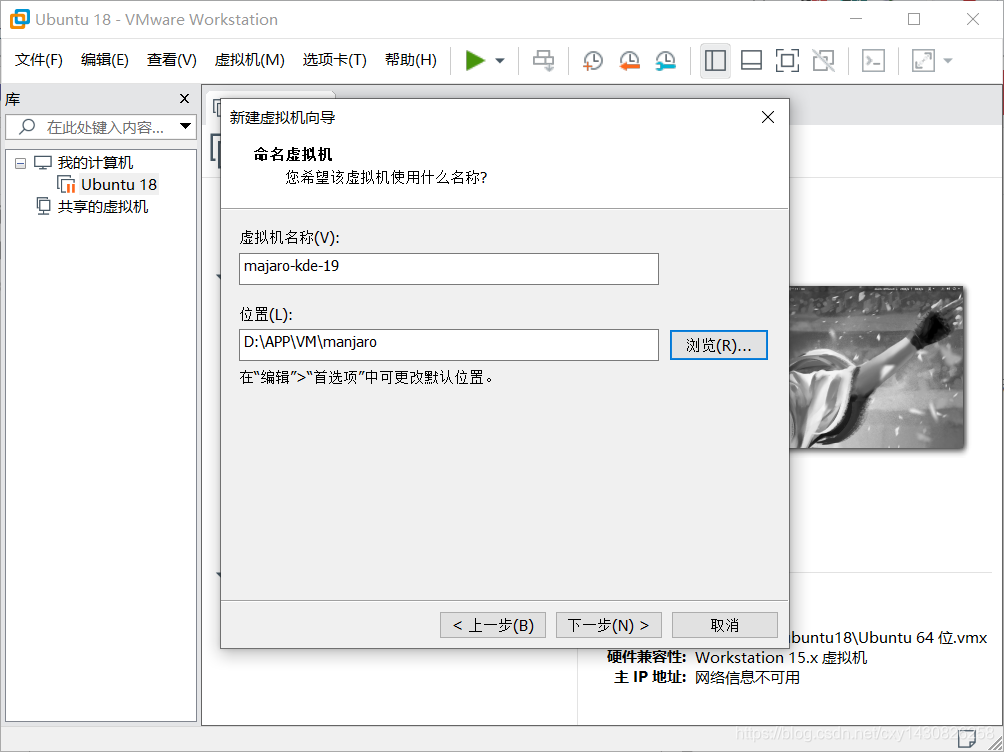Click the 浏览(R)... button
The image size is (1004, 752).
718,345
